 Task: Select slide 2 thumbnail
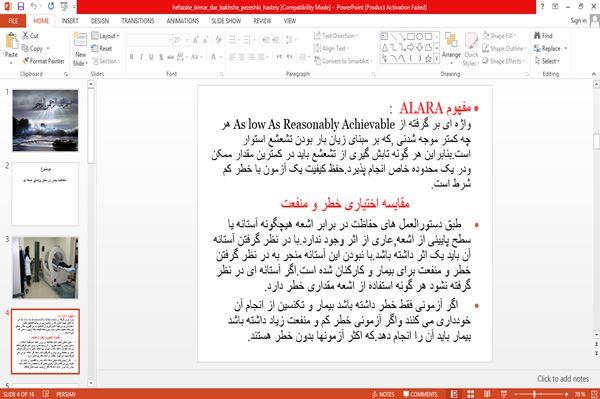point(45,194)
